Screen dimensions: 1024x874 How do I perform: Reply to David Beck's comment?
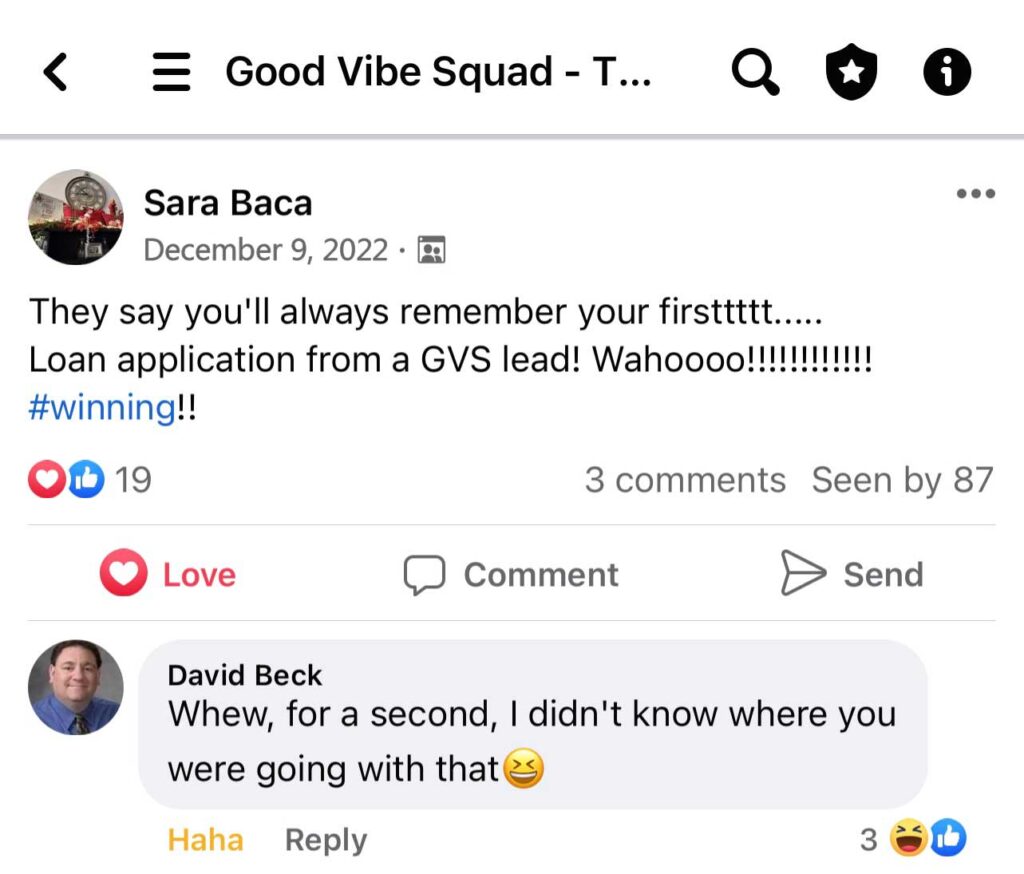pos(325,840)
